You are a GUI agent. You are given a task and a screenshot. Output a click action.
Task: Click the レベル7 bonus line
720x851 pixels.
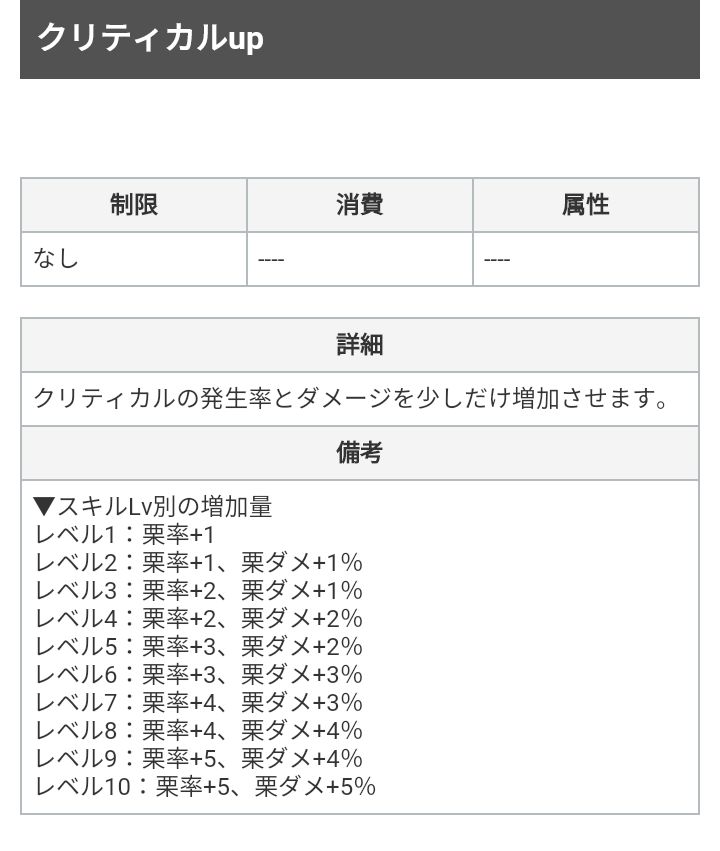pos(198,702)
